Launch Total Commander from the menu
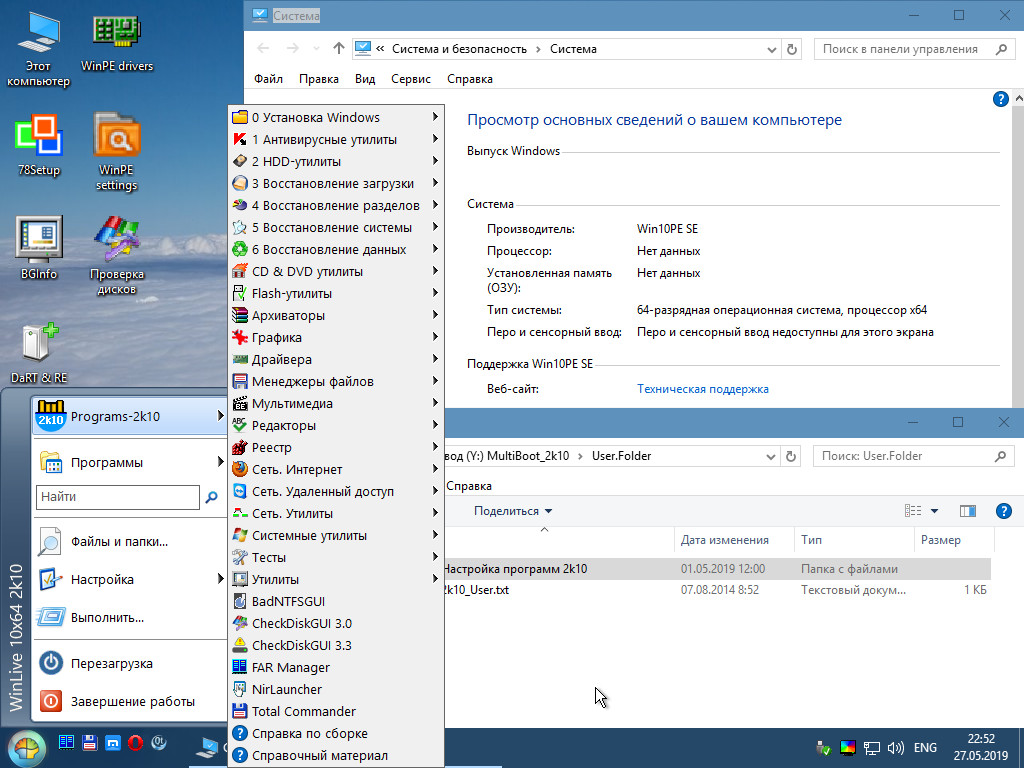 click(303, 711)
